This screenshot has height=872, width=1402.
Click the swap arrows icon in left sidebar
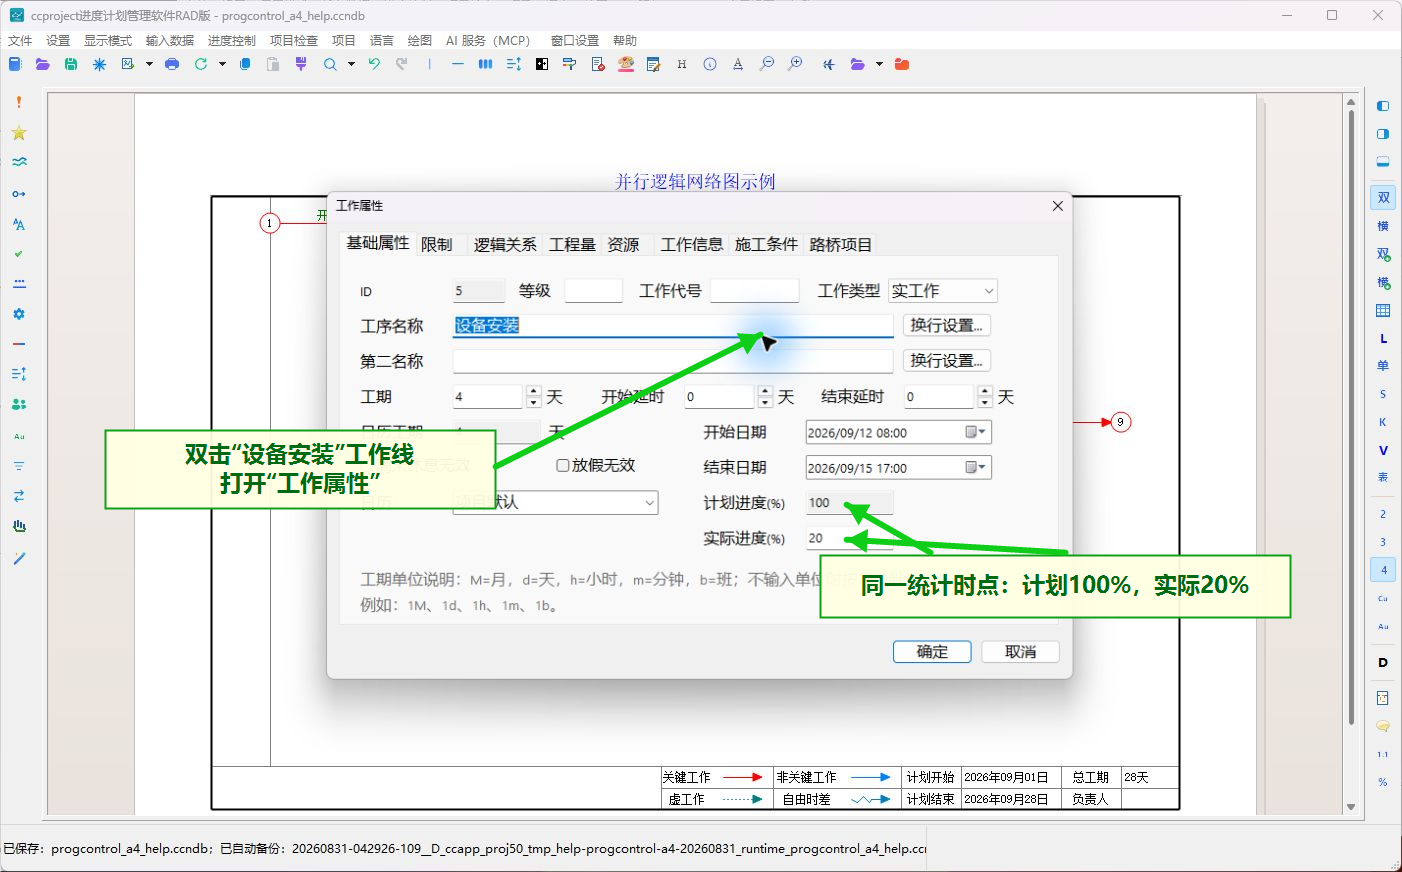pos(19,496)
